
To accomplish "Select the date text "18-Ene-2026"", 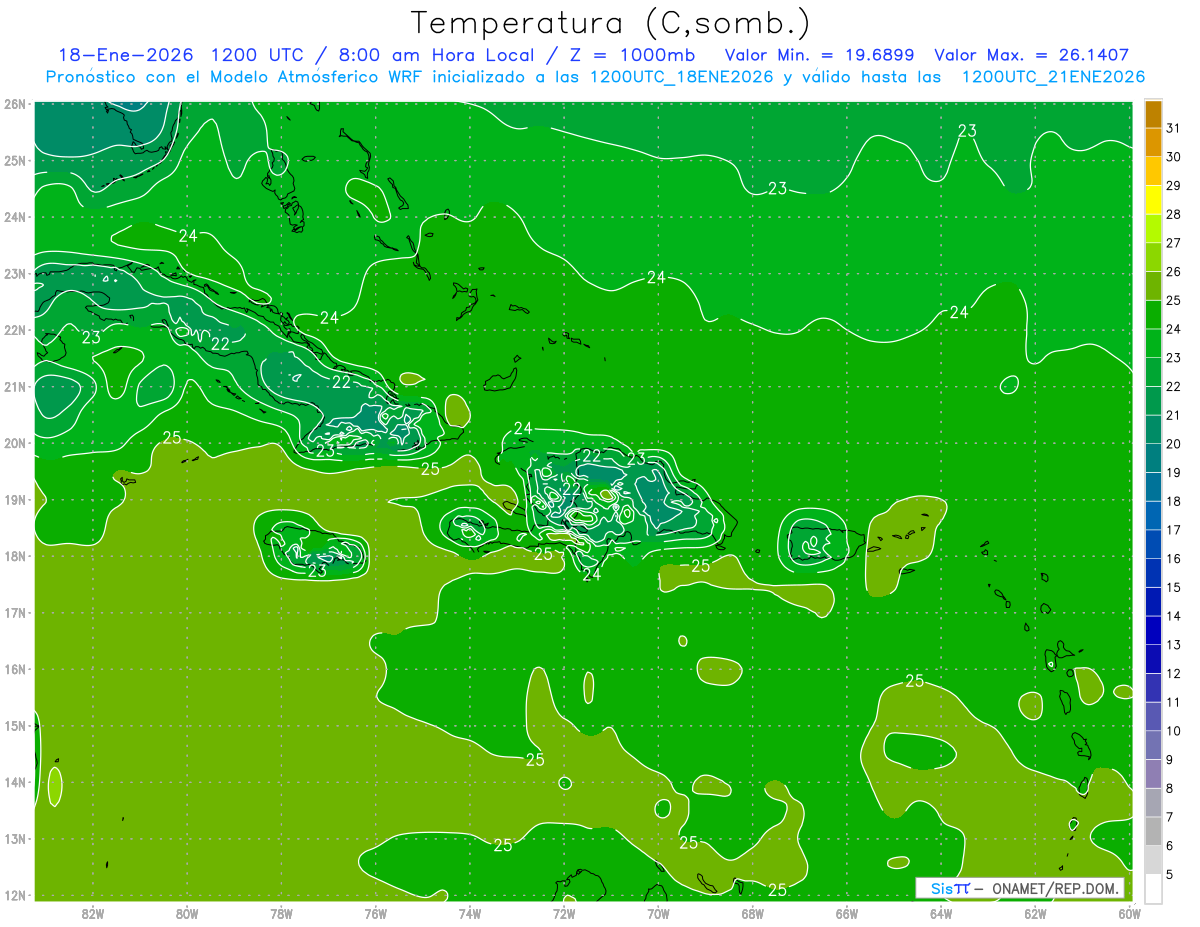I will pyautogui.click(x=125, y=55).
